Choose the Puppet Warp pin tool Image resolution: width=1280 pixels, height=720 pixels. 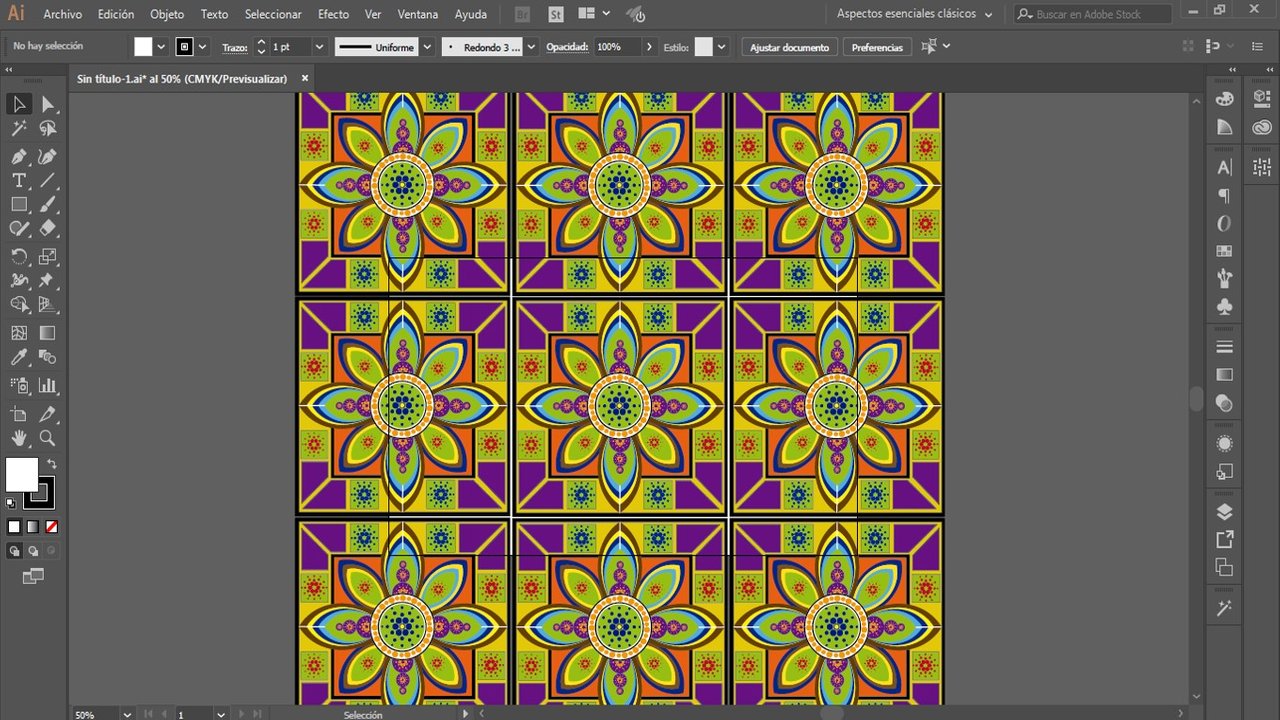[47, 280]
